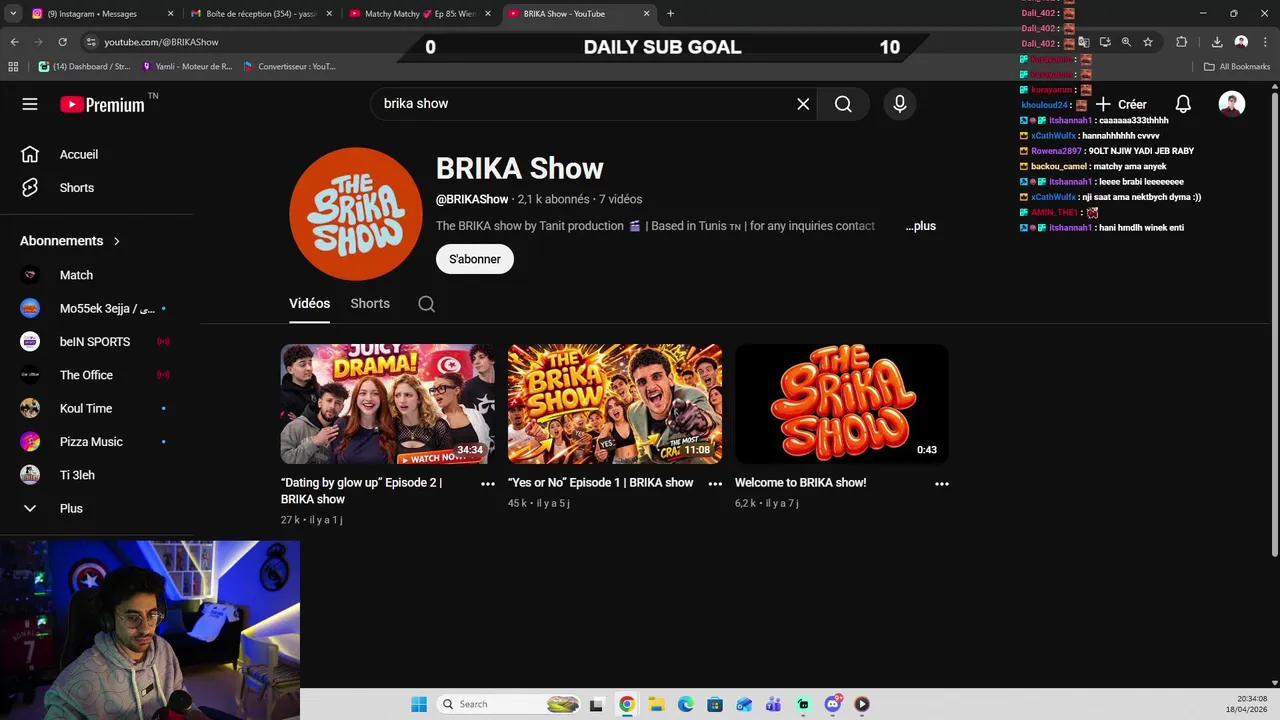Viewport: 1280px width, 720px height.
Task: Open the YouTube hamburger guide menu
Action: tap(30, 104)
